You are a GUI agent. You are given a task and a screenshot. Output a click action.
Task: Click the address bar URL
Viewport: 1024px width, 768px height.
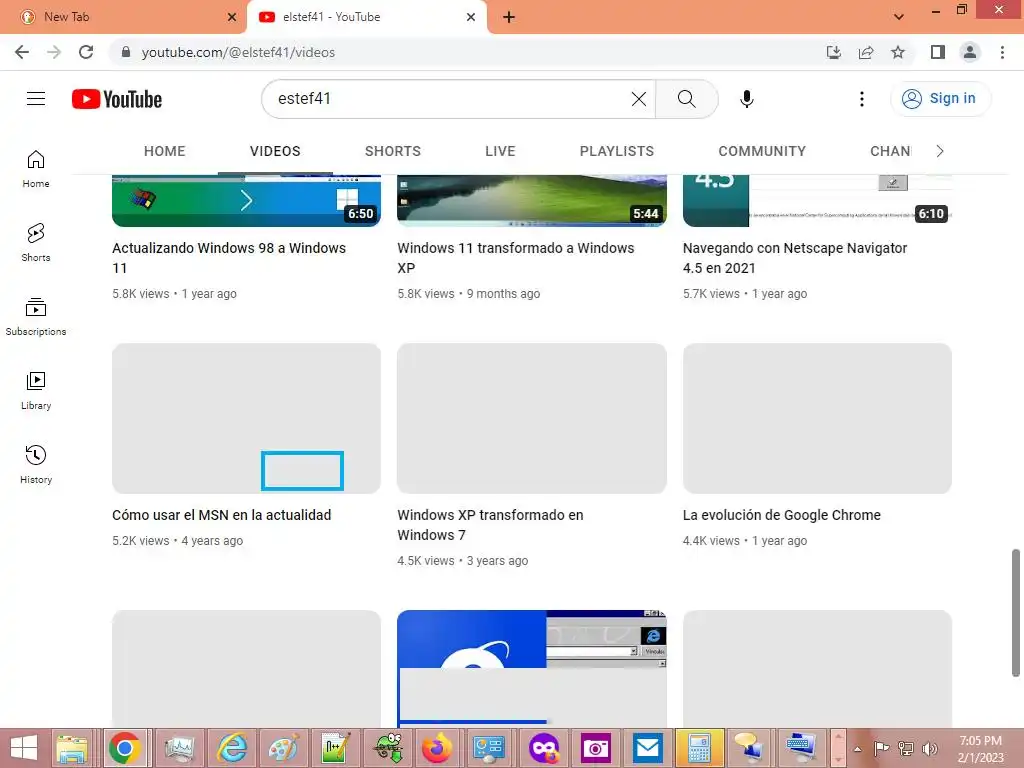[238, 52]
